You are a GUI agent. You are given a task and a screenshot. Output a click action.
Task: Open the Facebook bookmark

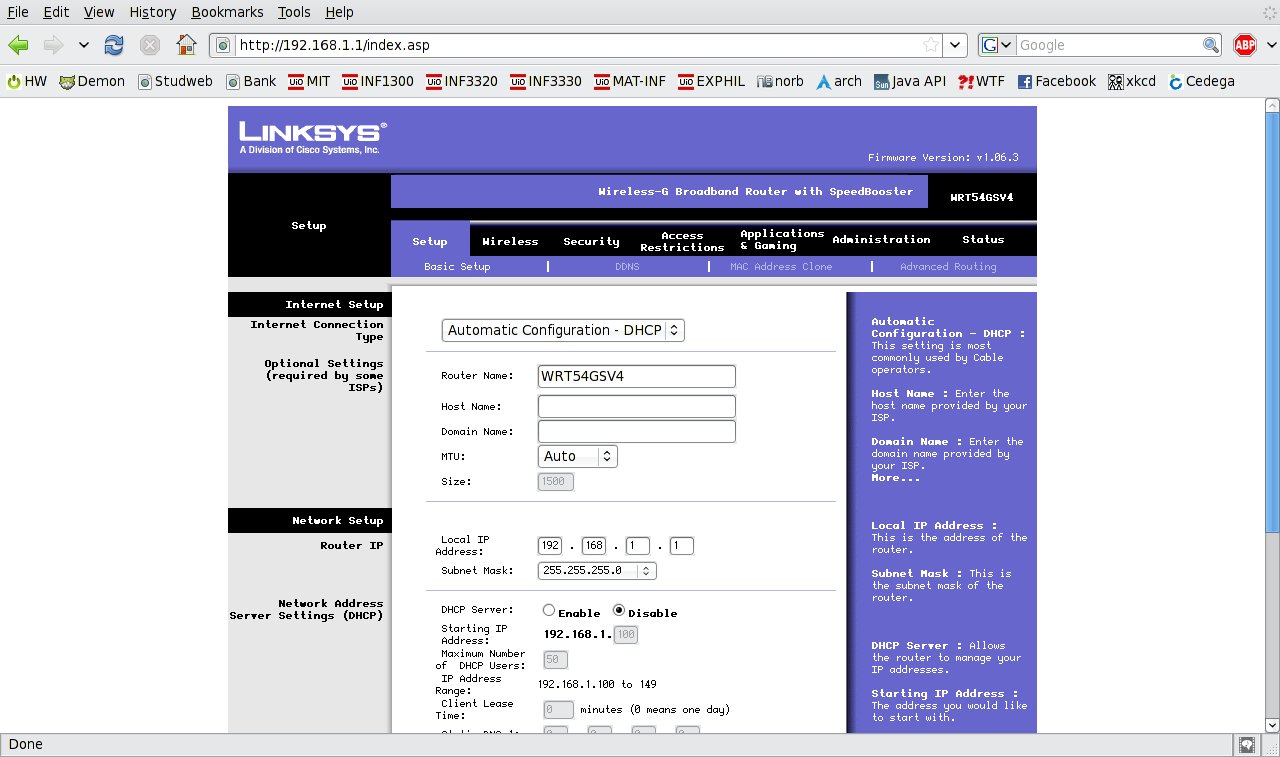click(1057, 81)
